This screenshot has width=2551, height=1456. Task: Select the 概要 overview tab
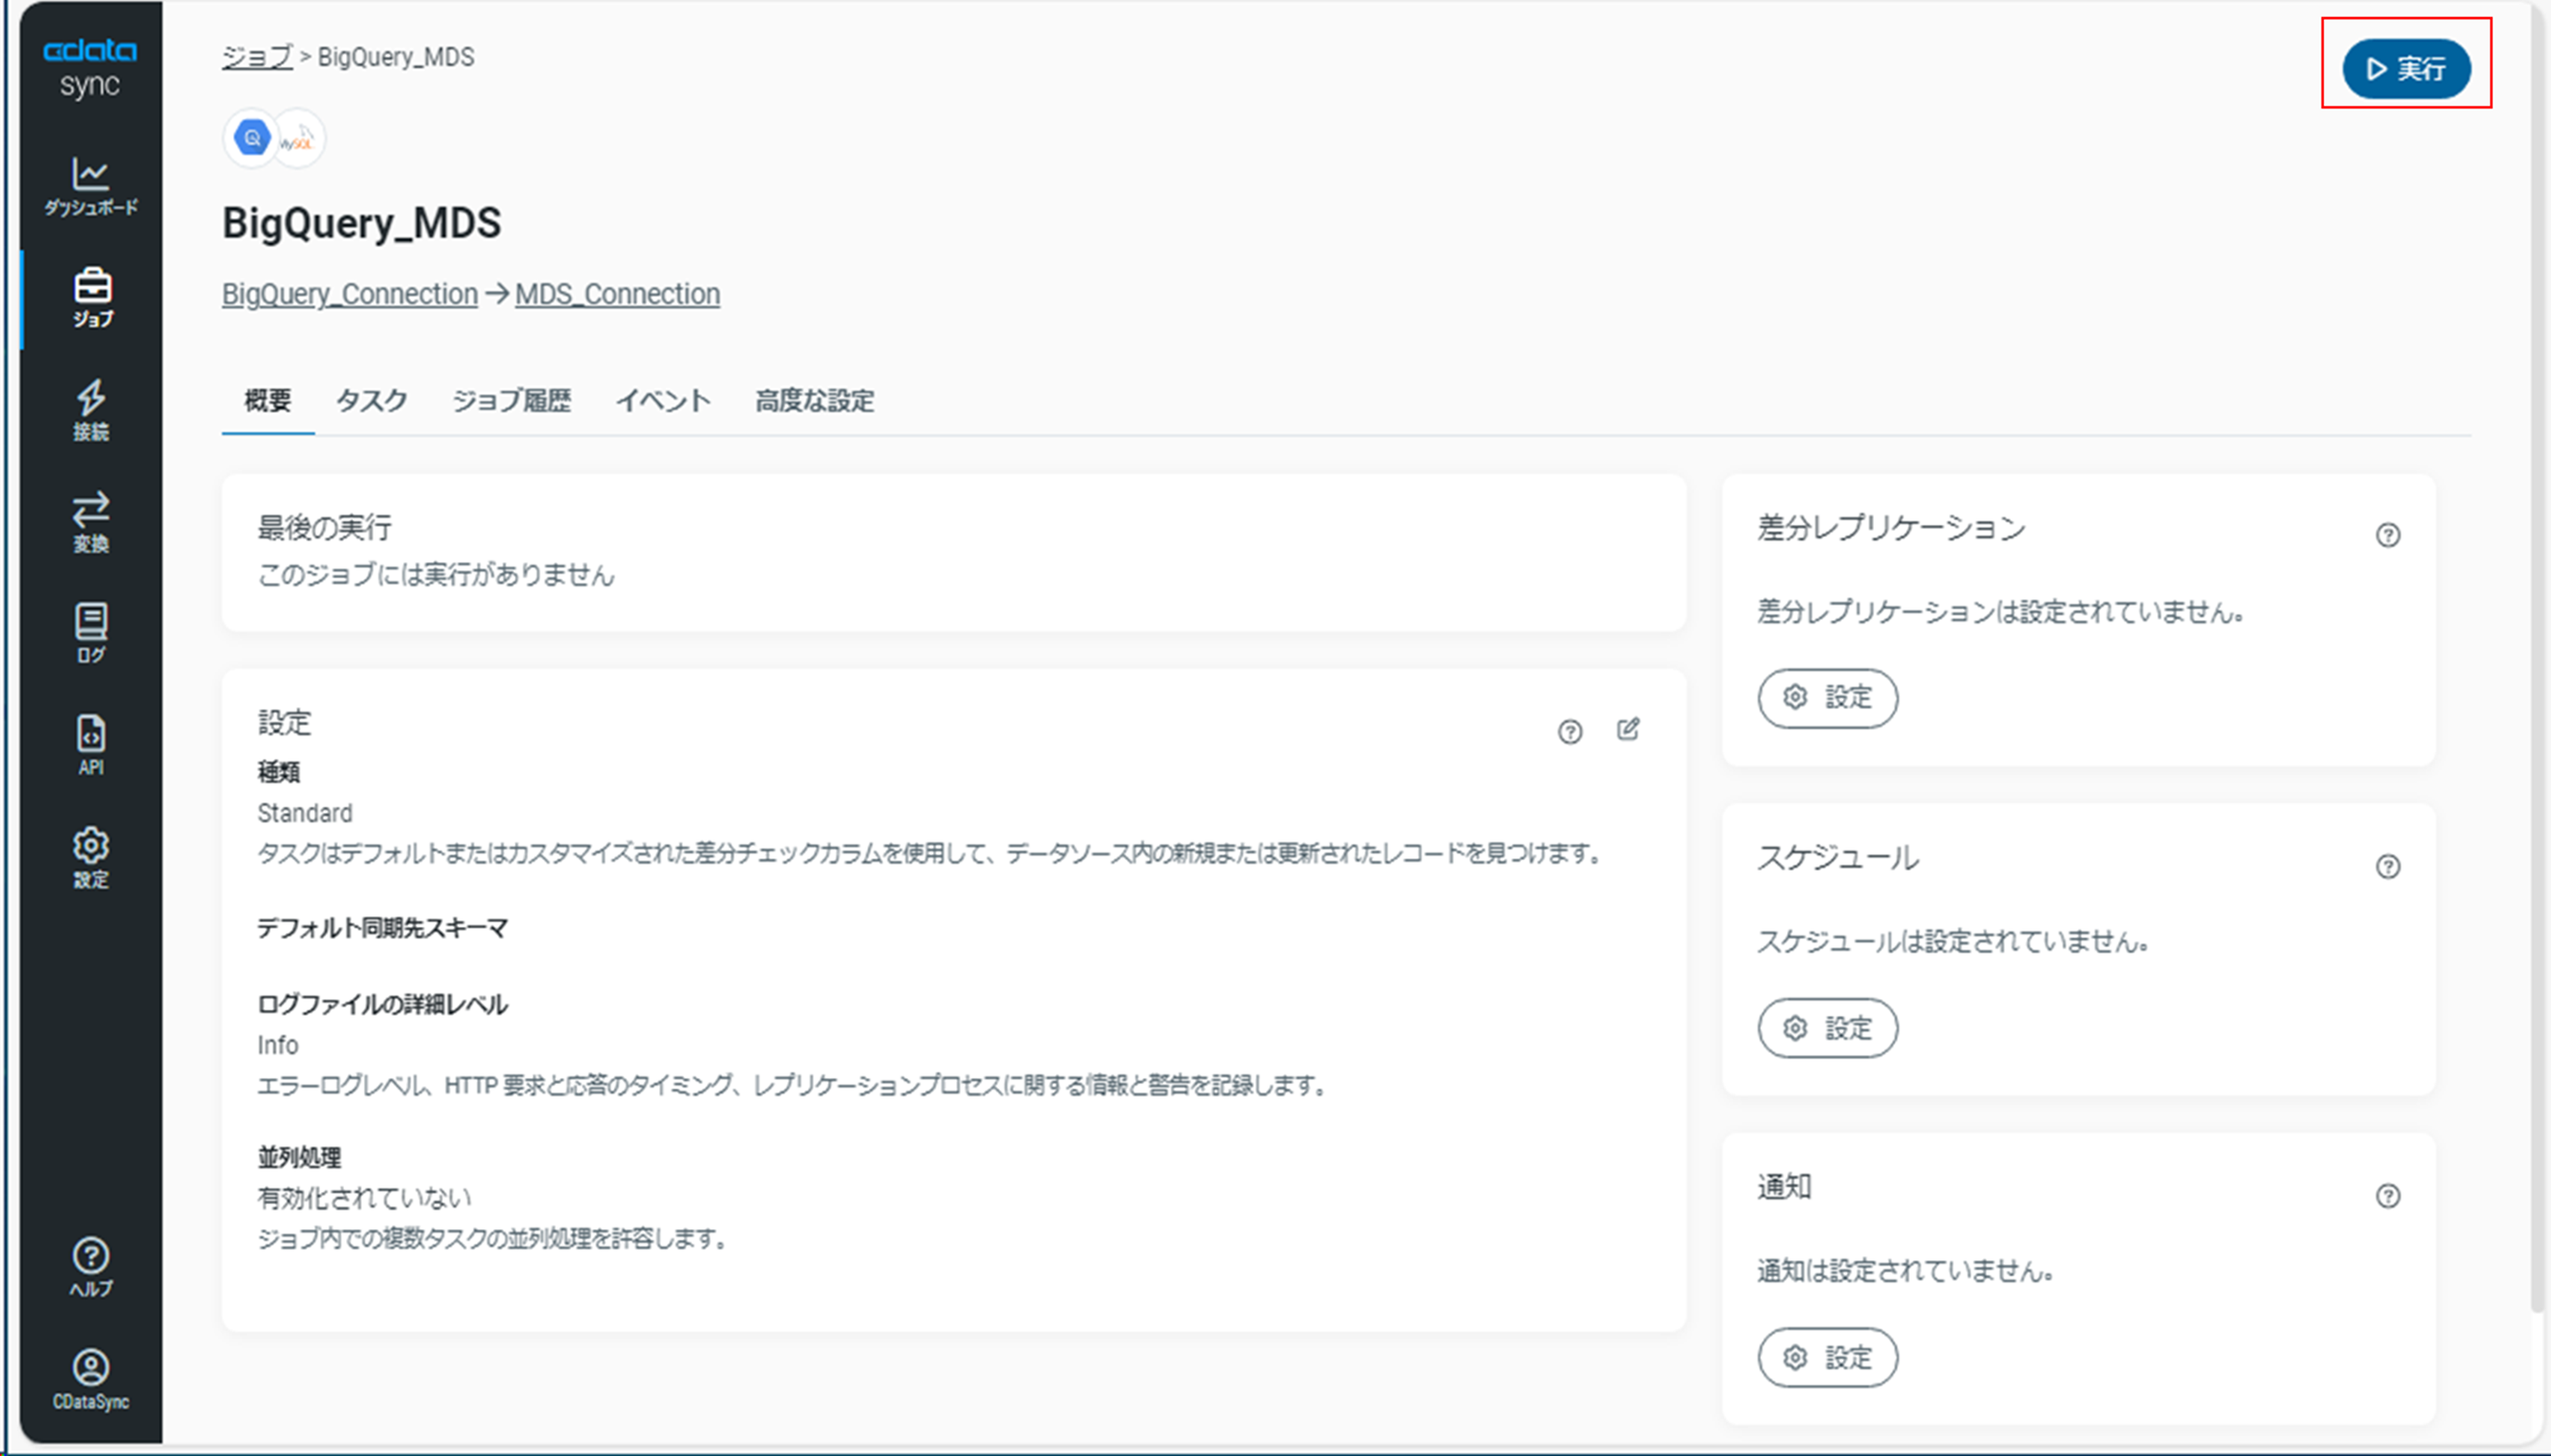(268, 402)
